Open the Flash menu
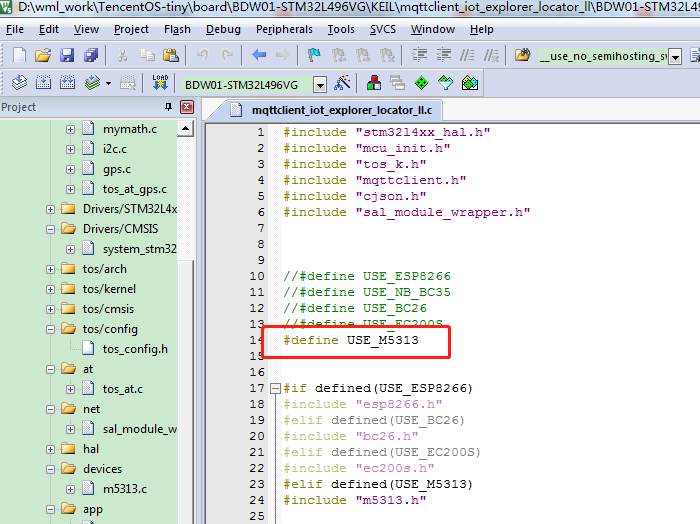The image size is (700, 524). 177,29
